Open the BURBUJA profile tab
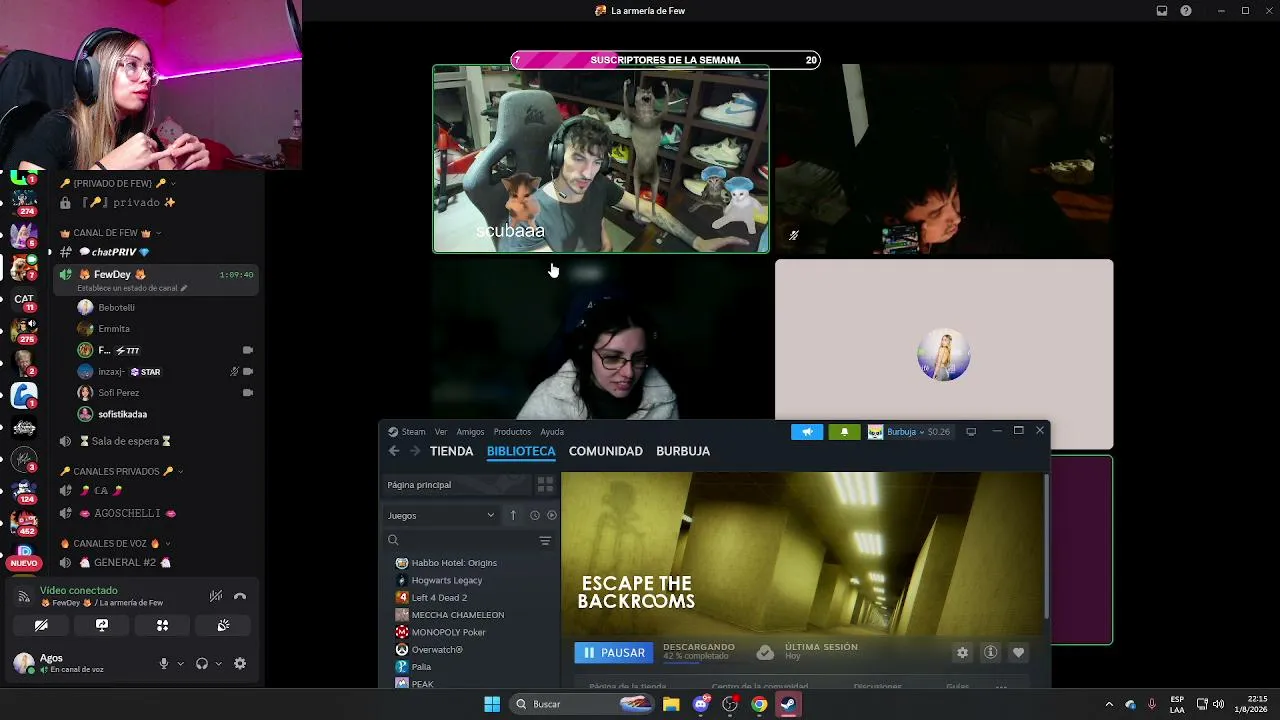Image resolution: width=1280 pixels, height=720 pixels. click(683, 451)
